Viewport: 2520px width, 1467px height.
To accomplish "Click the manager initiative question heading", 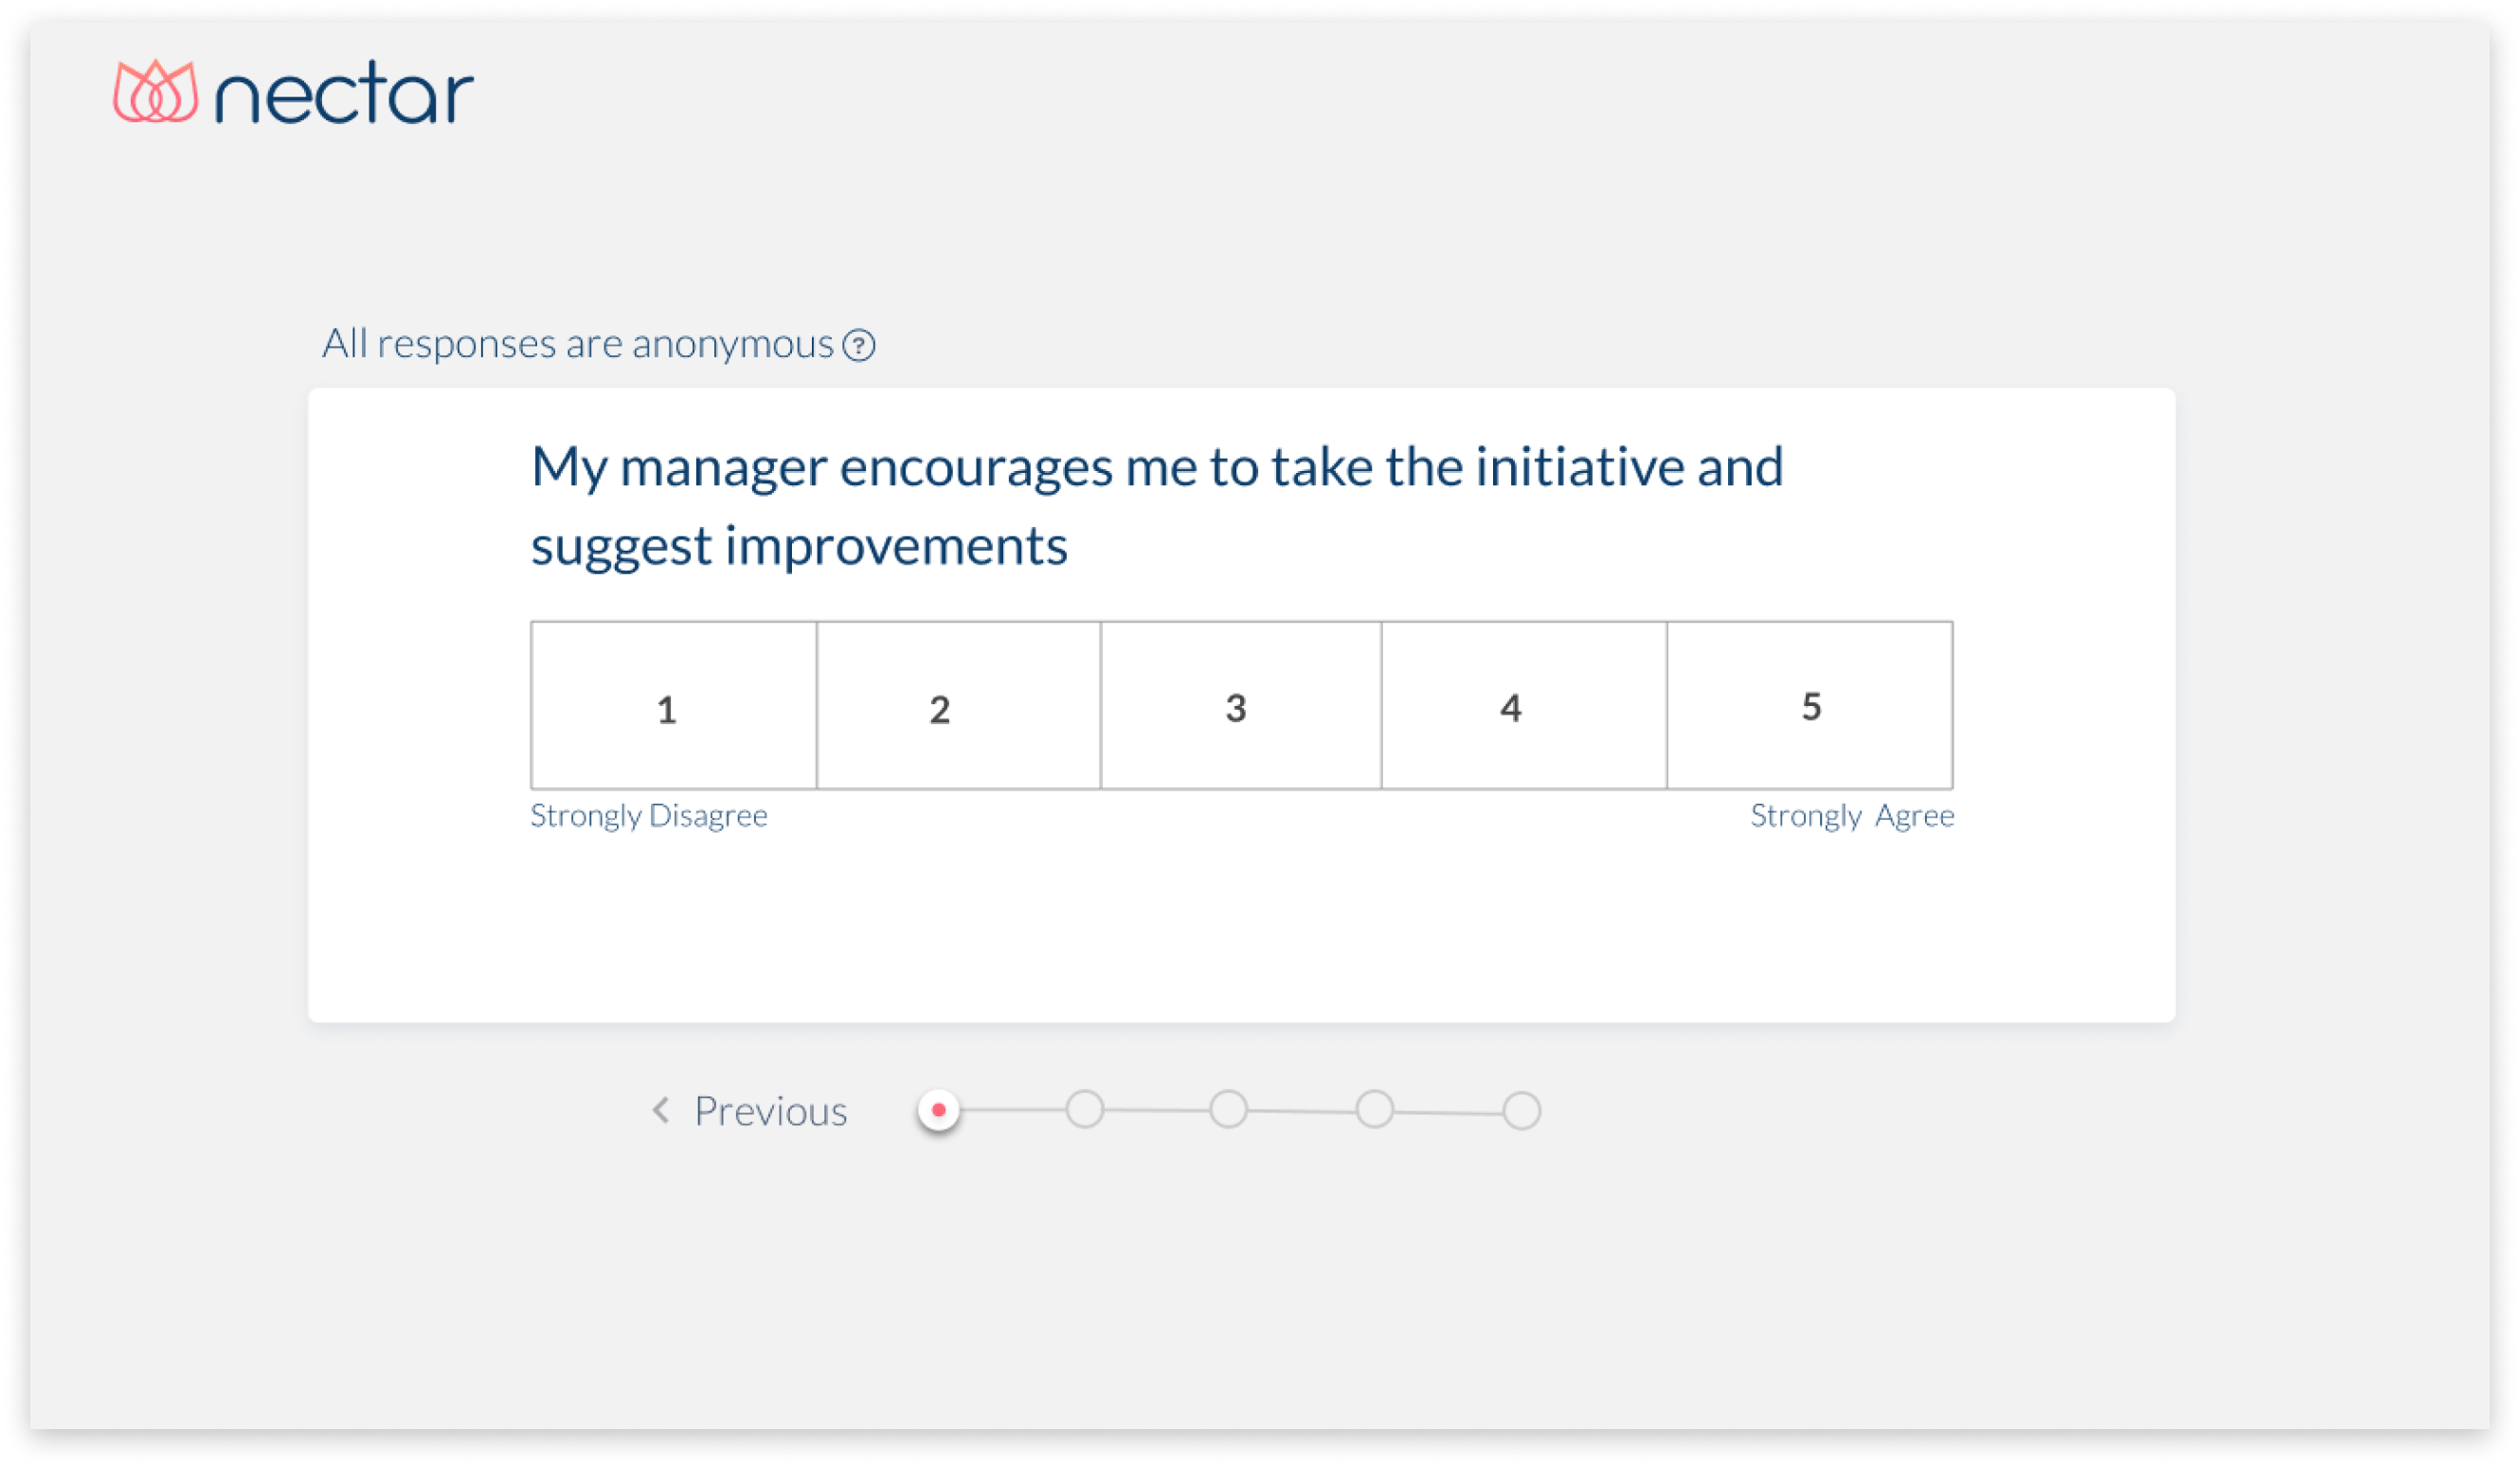I will (1156, 506).
